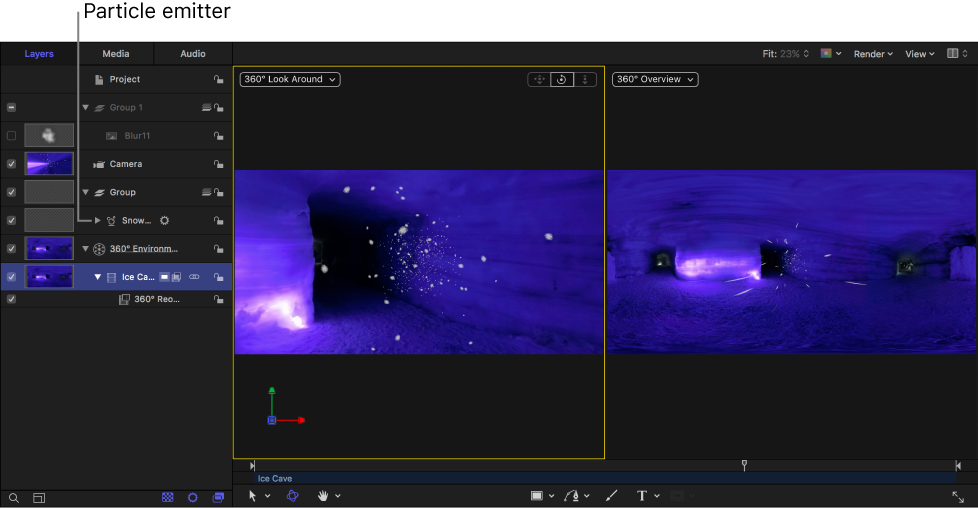The height and width of the screenshot is (508, 978).
Task: Click the mask icon on Ice Cave layer
Action: click(165, 276)
